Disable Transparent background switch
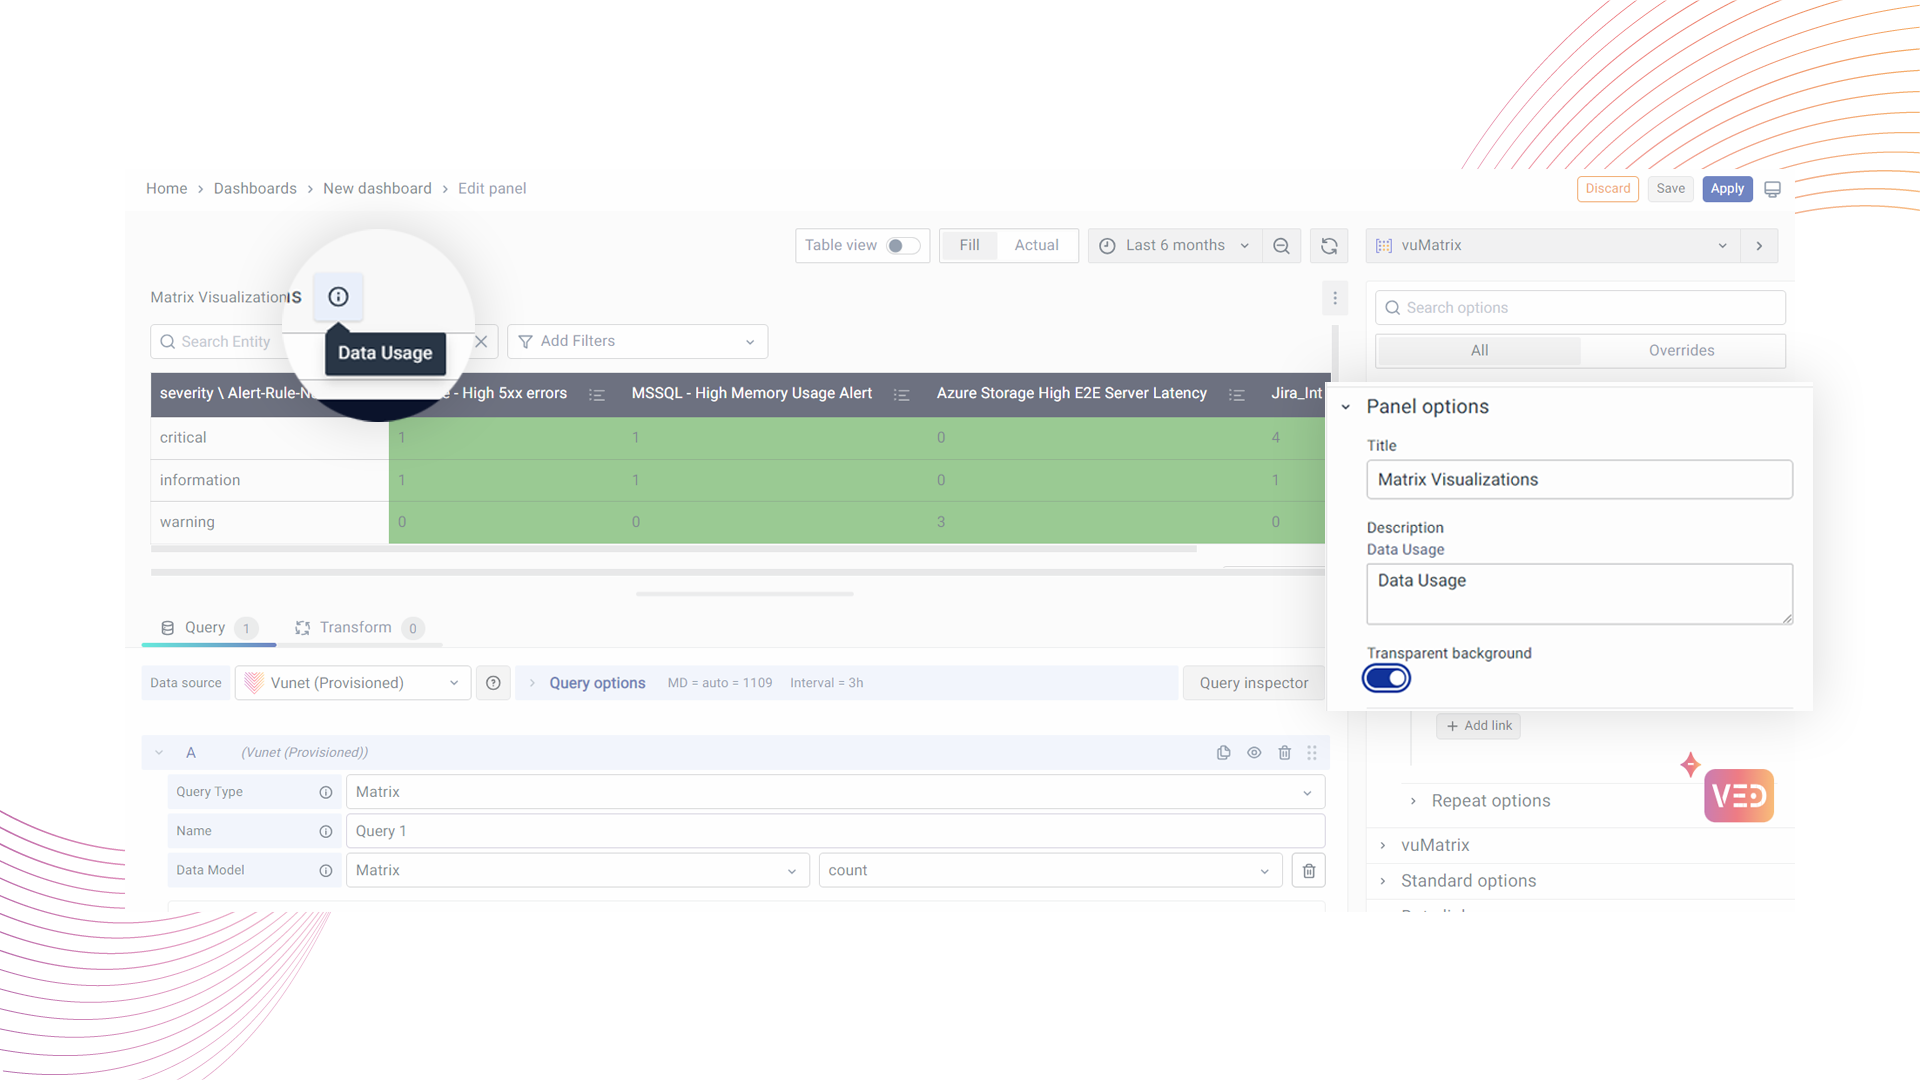This screenshot has width=1920, height=1080. pos(1386,679)
